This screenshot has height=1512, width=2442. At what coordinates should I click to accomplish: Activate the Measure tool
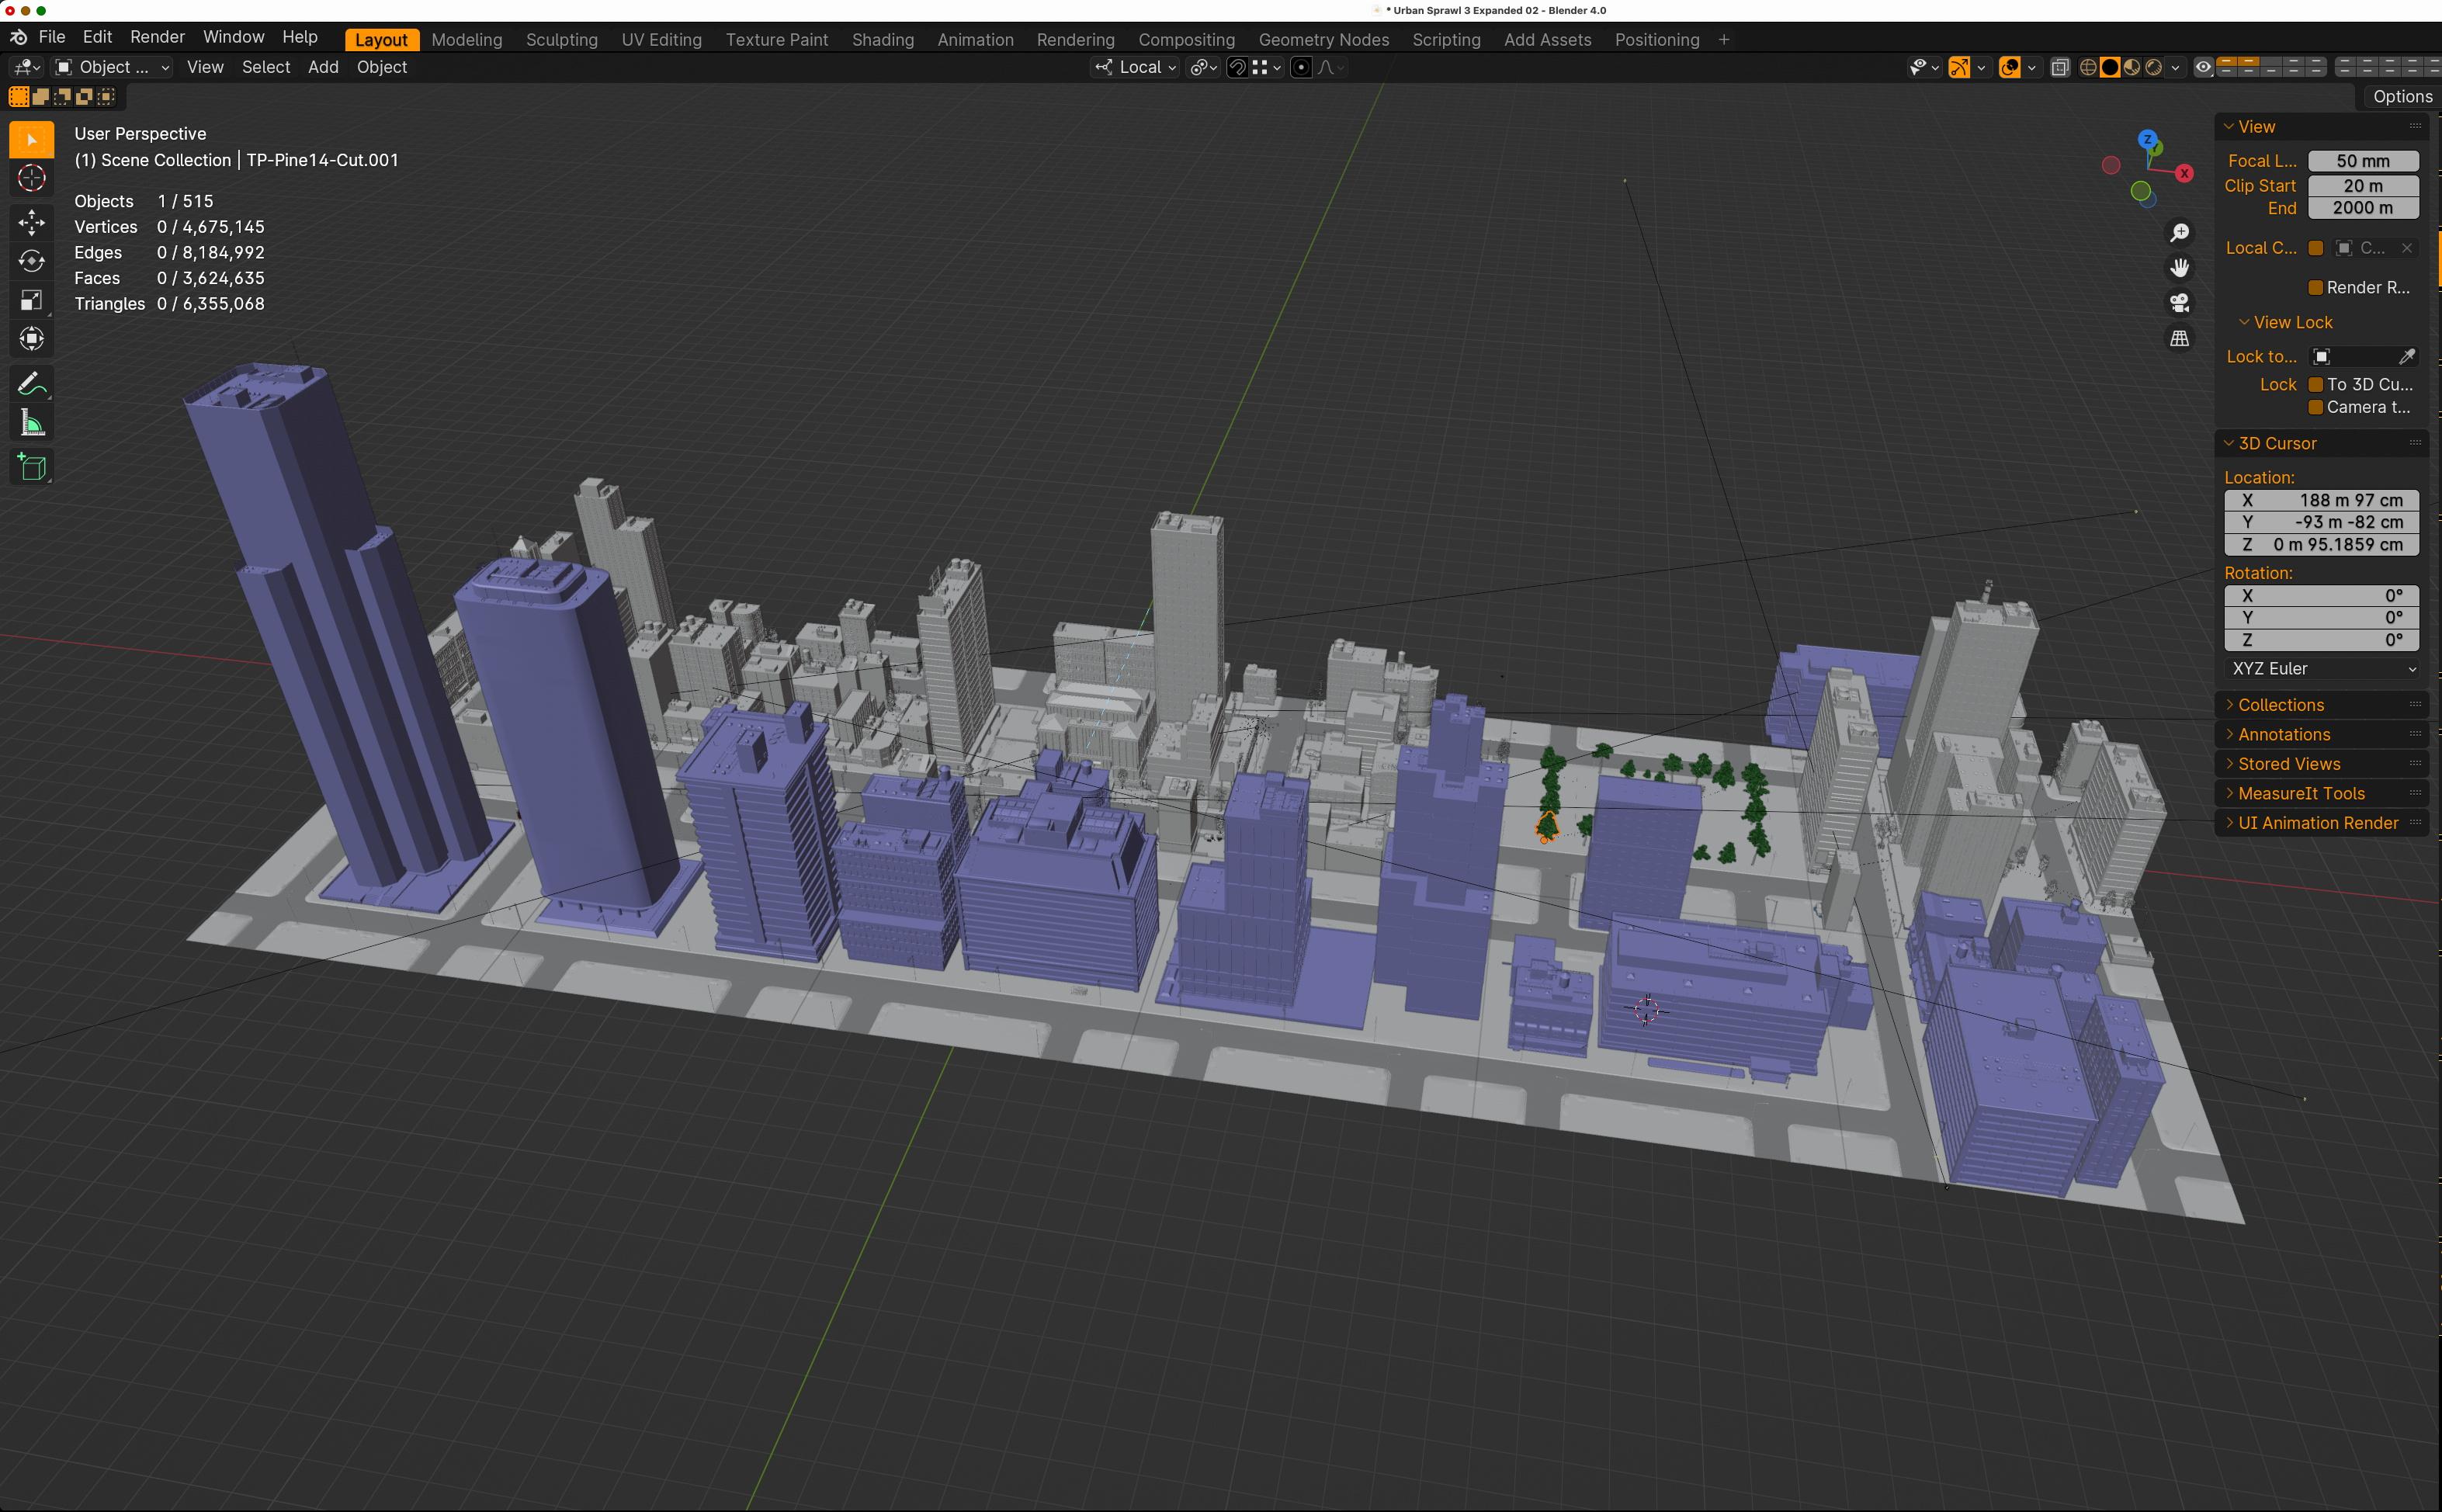tap(32, 424)
